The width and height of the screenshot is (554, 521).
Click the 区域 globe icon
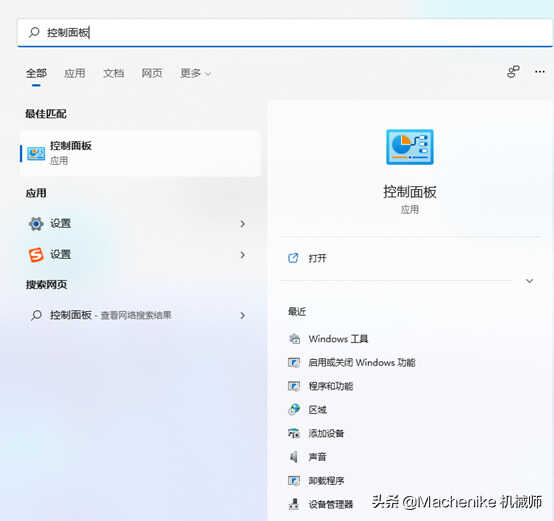tap(294, 409)
